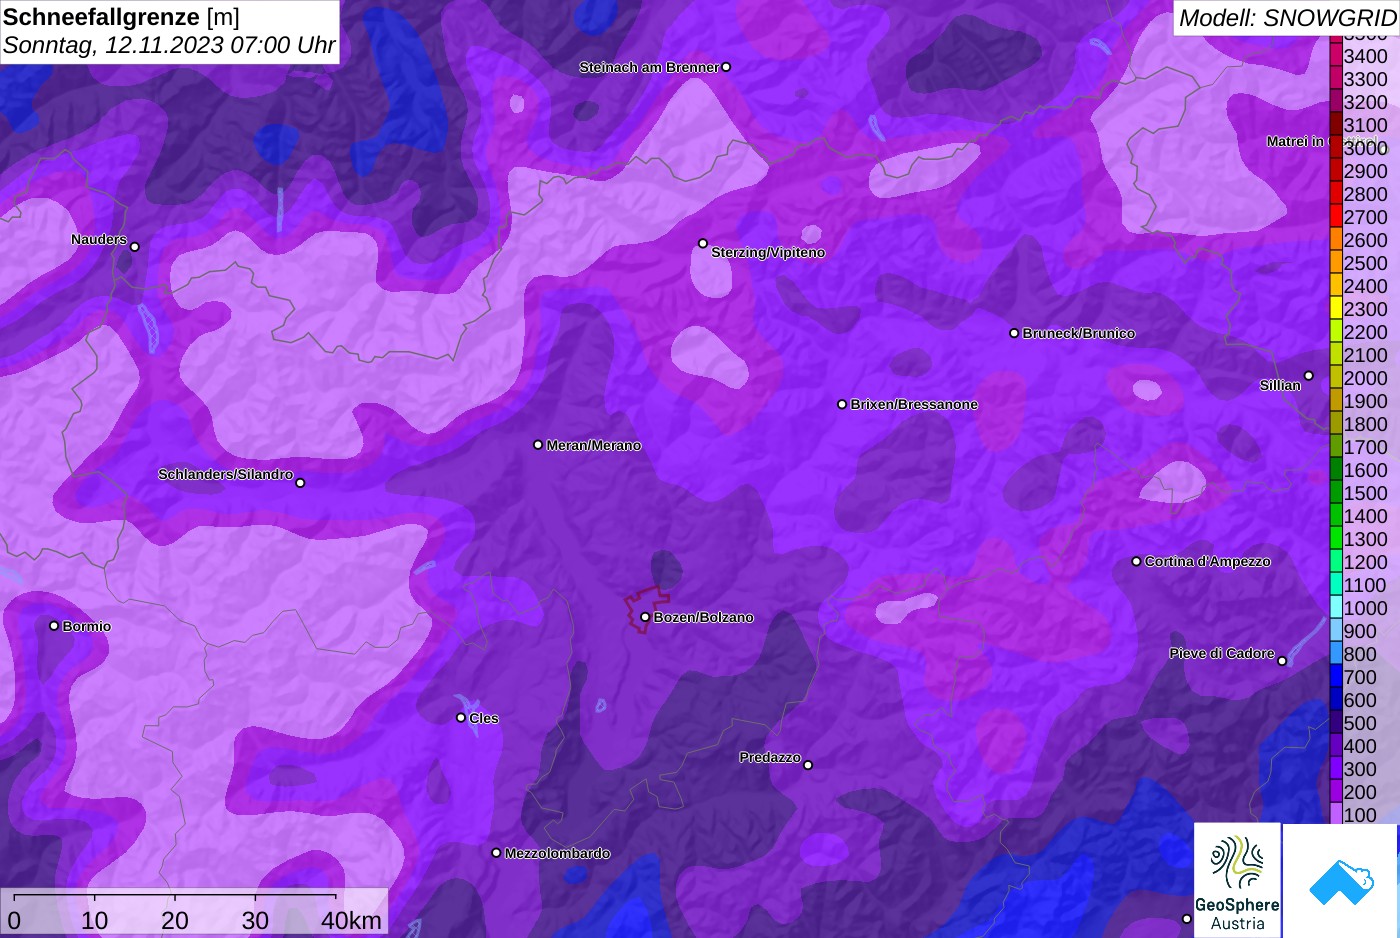The height and width of the screenshot is (938, 1400).
Task: Click the GeoSphere Austria logo
Action: (1237, 880)
